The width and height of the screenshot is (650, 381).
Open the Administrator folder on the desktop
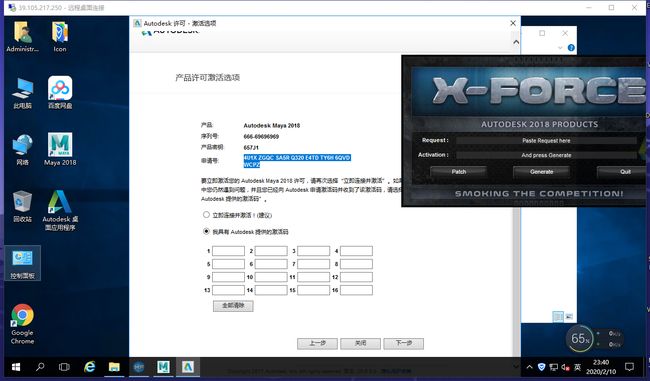click(x=22, y=37)
